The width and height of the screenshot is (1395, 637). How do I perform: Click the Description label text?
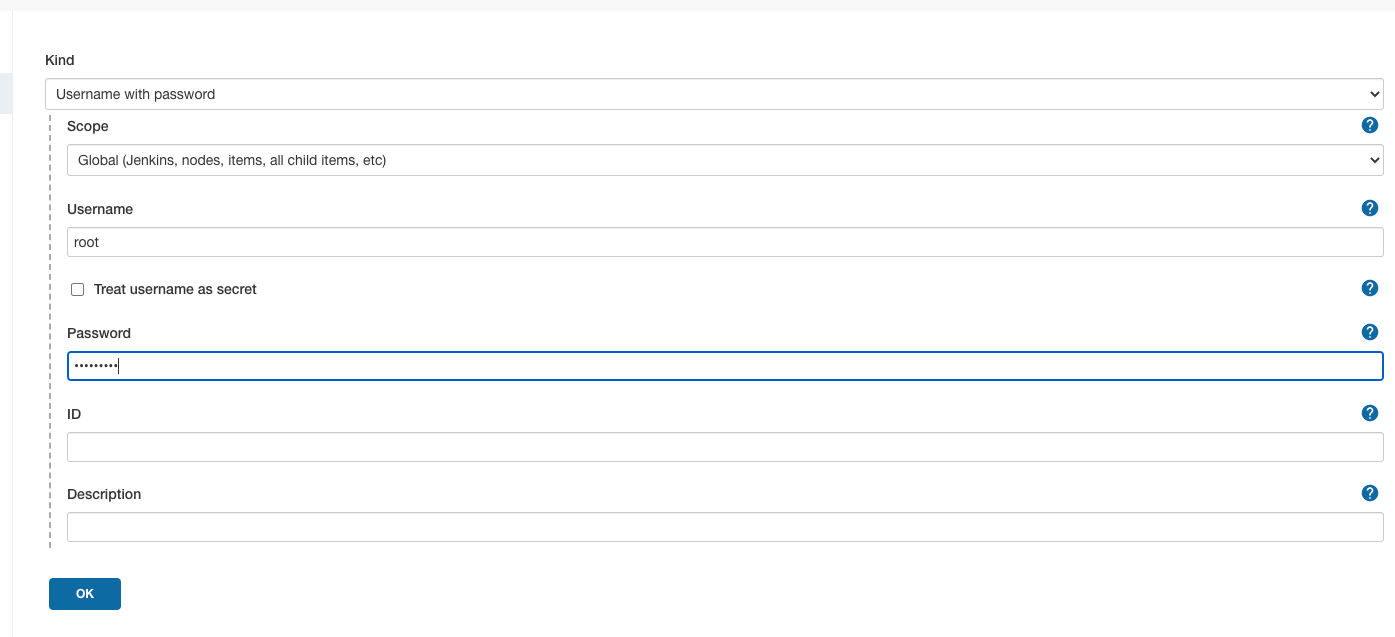tap(104, 494)
